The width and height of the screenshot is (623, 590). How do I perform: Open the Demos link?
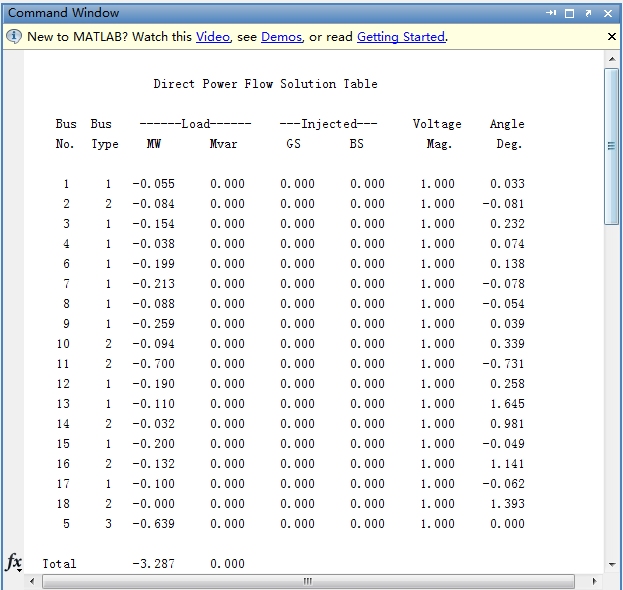point(281,37)
